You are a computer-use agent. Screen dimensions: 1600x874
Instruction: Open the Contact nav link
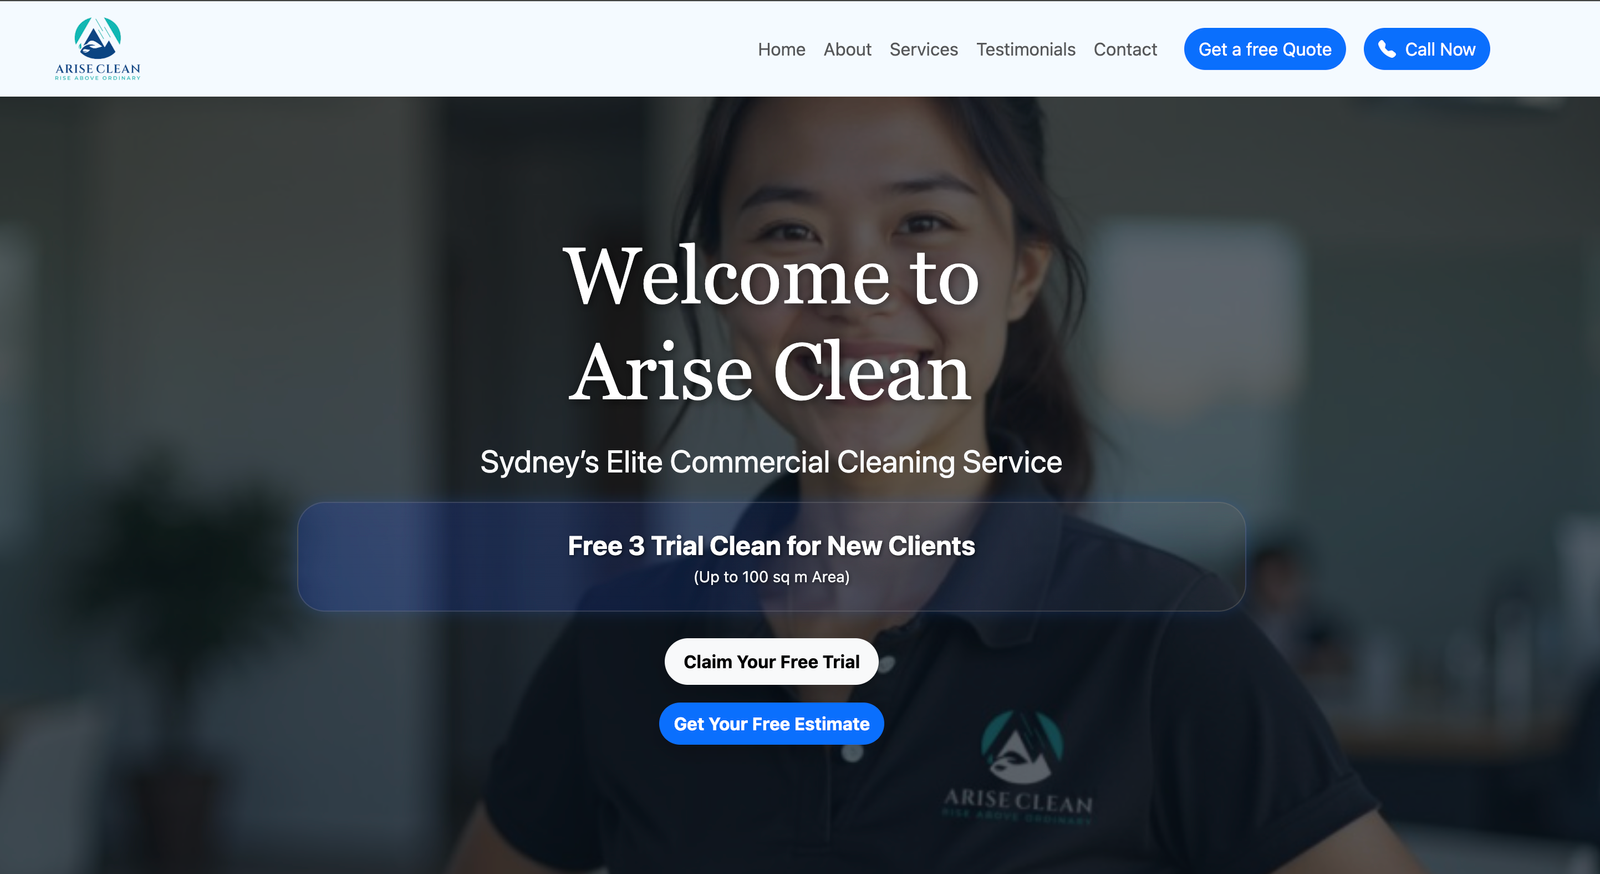1125,50
